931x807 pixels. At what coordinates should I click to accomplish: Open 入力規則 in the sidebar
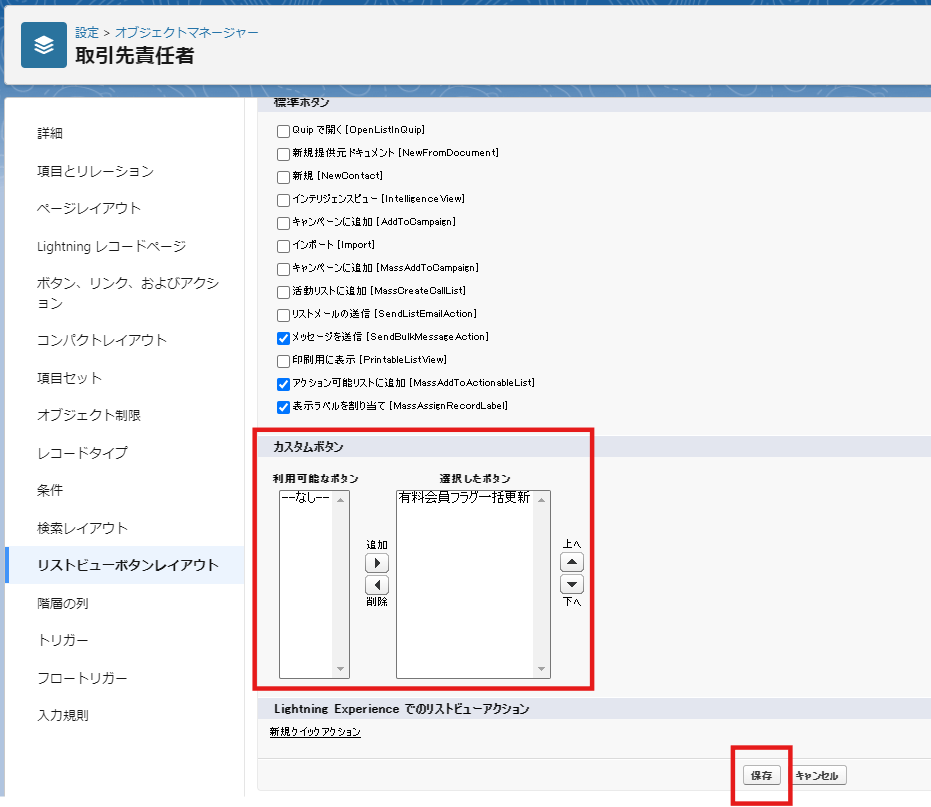point(63,715)
